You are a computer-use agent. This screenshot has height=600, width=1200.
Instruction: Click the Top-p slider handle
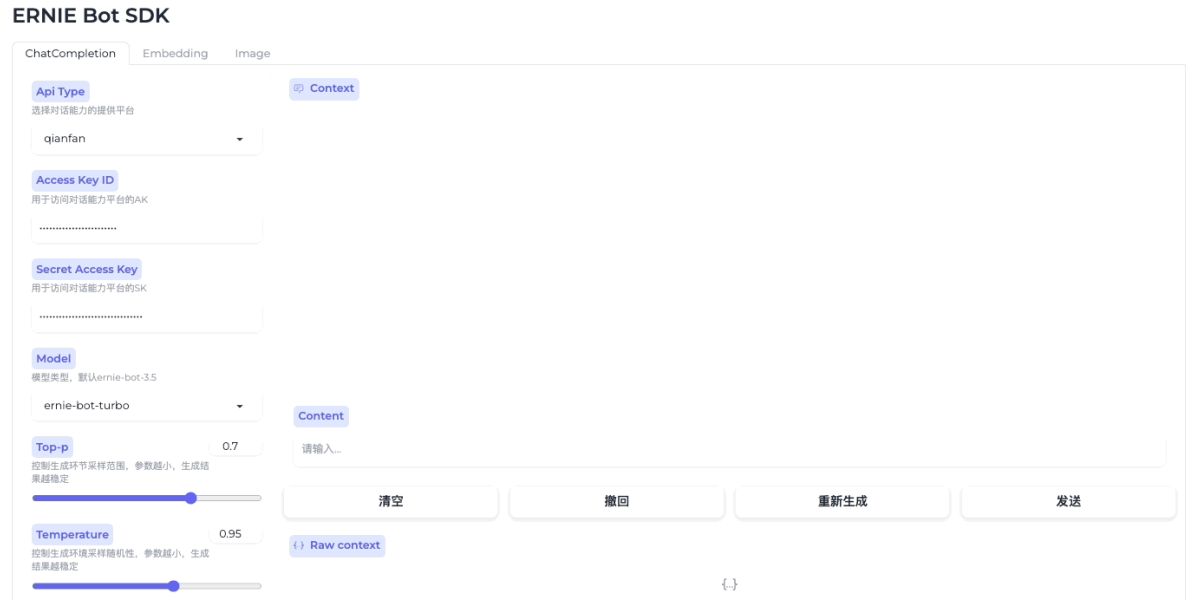tap(191, 498)
